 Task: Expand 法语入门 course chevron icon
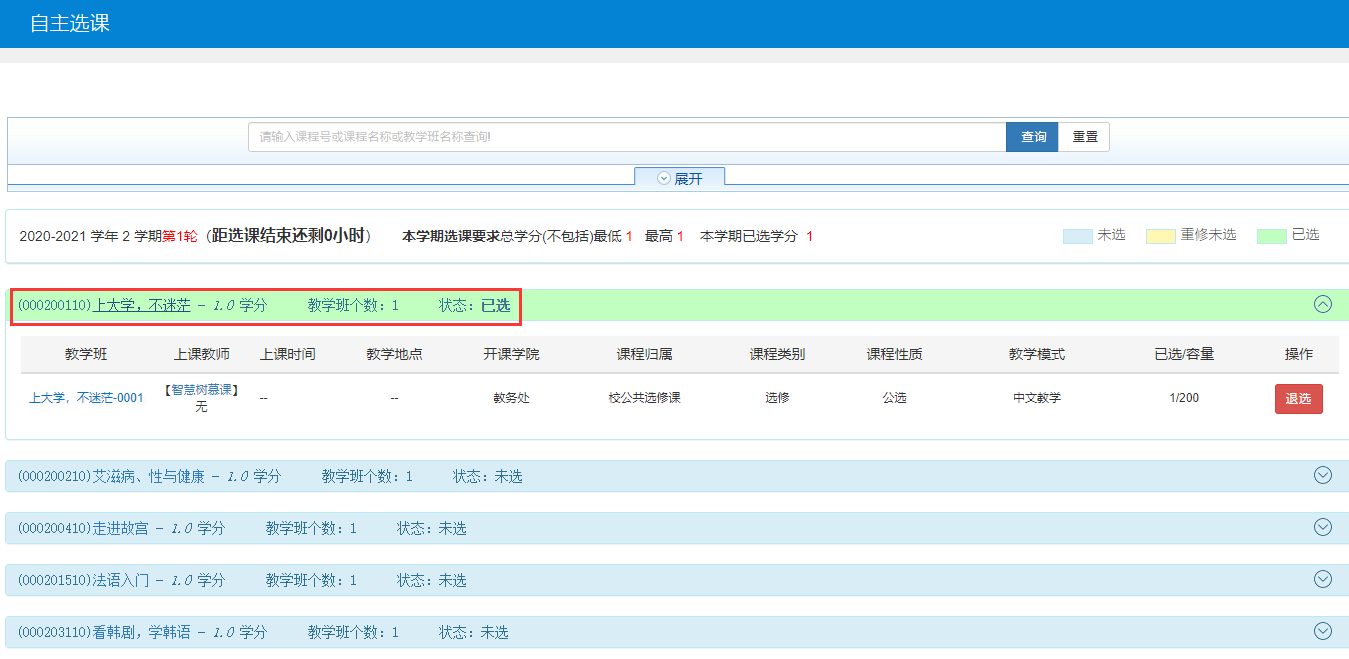1322,579
